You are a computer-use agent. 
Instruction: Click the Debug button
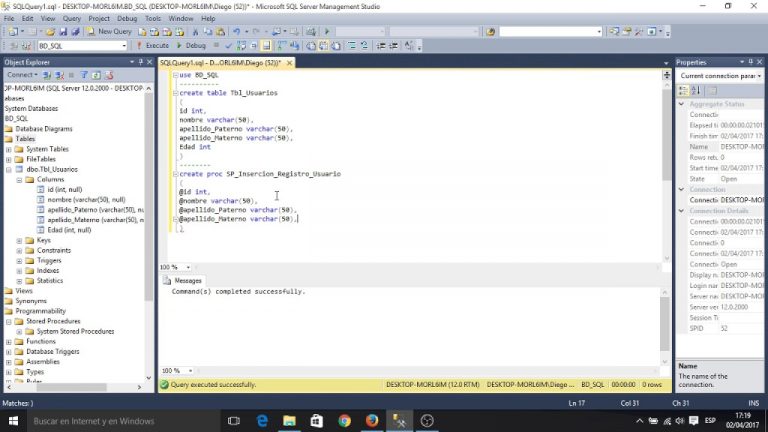click(191, 46)
